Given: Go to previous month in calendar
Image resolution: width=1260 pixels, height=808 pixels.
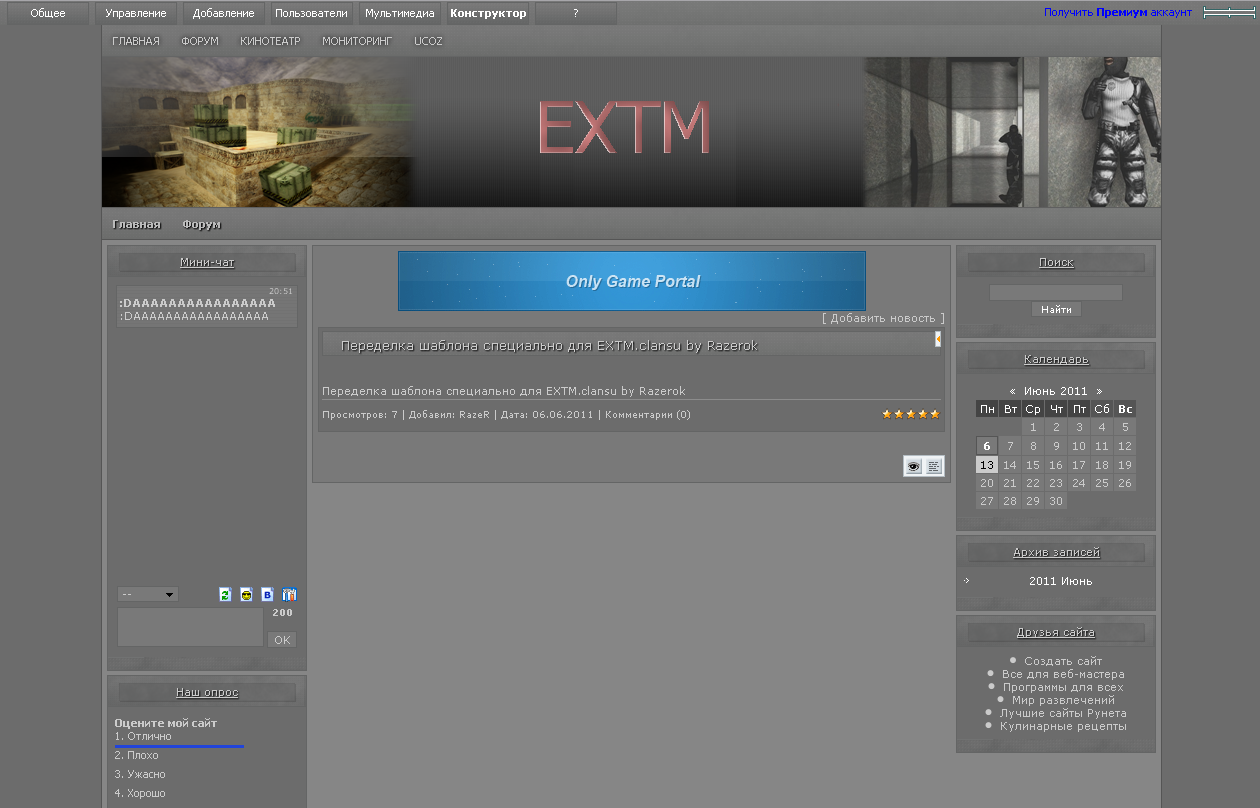Looking at the screenshot, I should [x=1013, y=391].
